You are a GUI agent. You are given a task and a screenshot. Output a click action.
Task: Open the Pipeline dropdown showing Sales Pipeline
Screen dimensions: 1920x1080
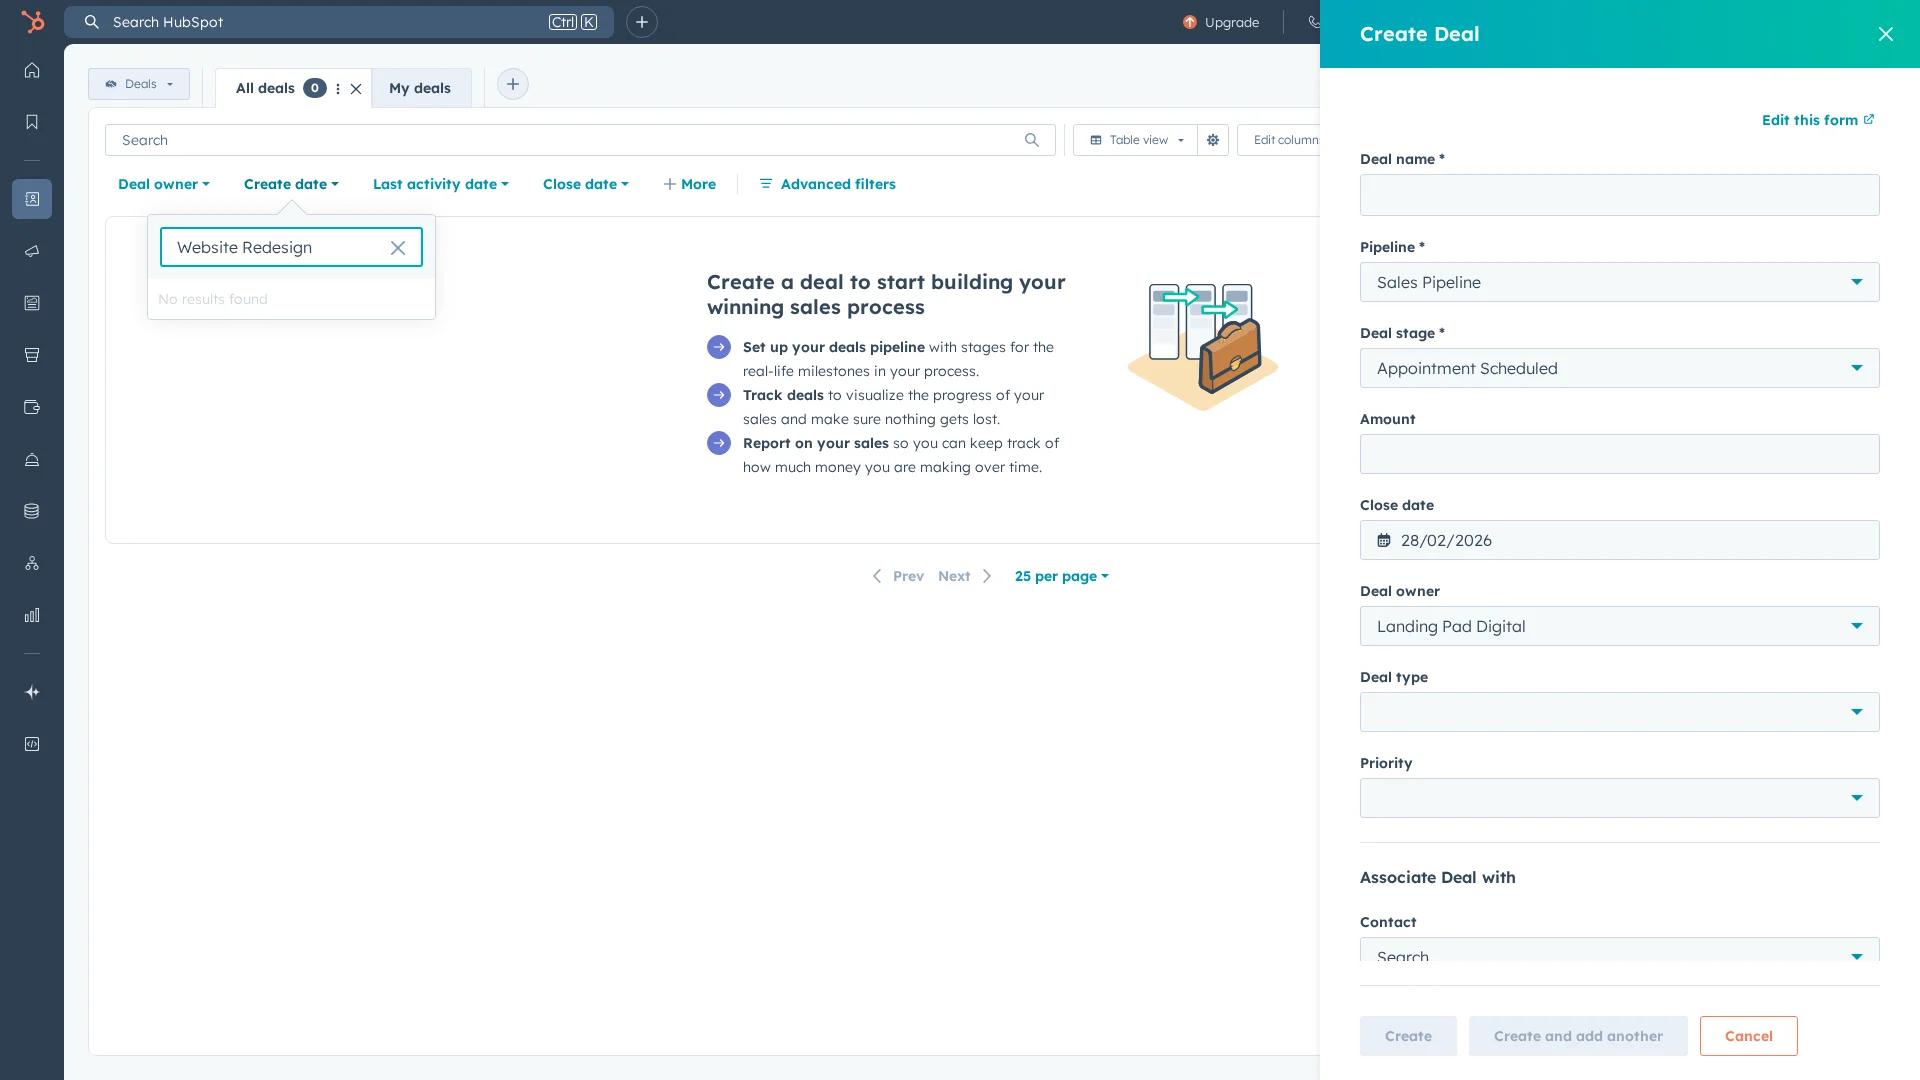click(x=1618, y=282)
